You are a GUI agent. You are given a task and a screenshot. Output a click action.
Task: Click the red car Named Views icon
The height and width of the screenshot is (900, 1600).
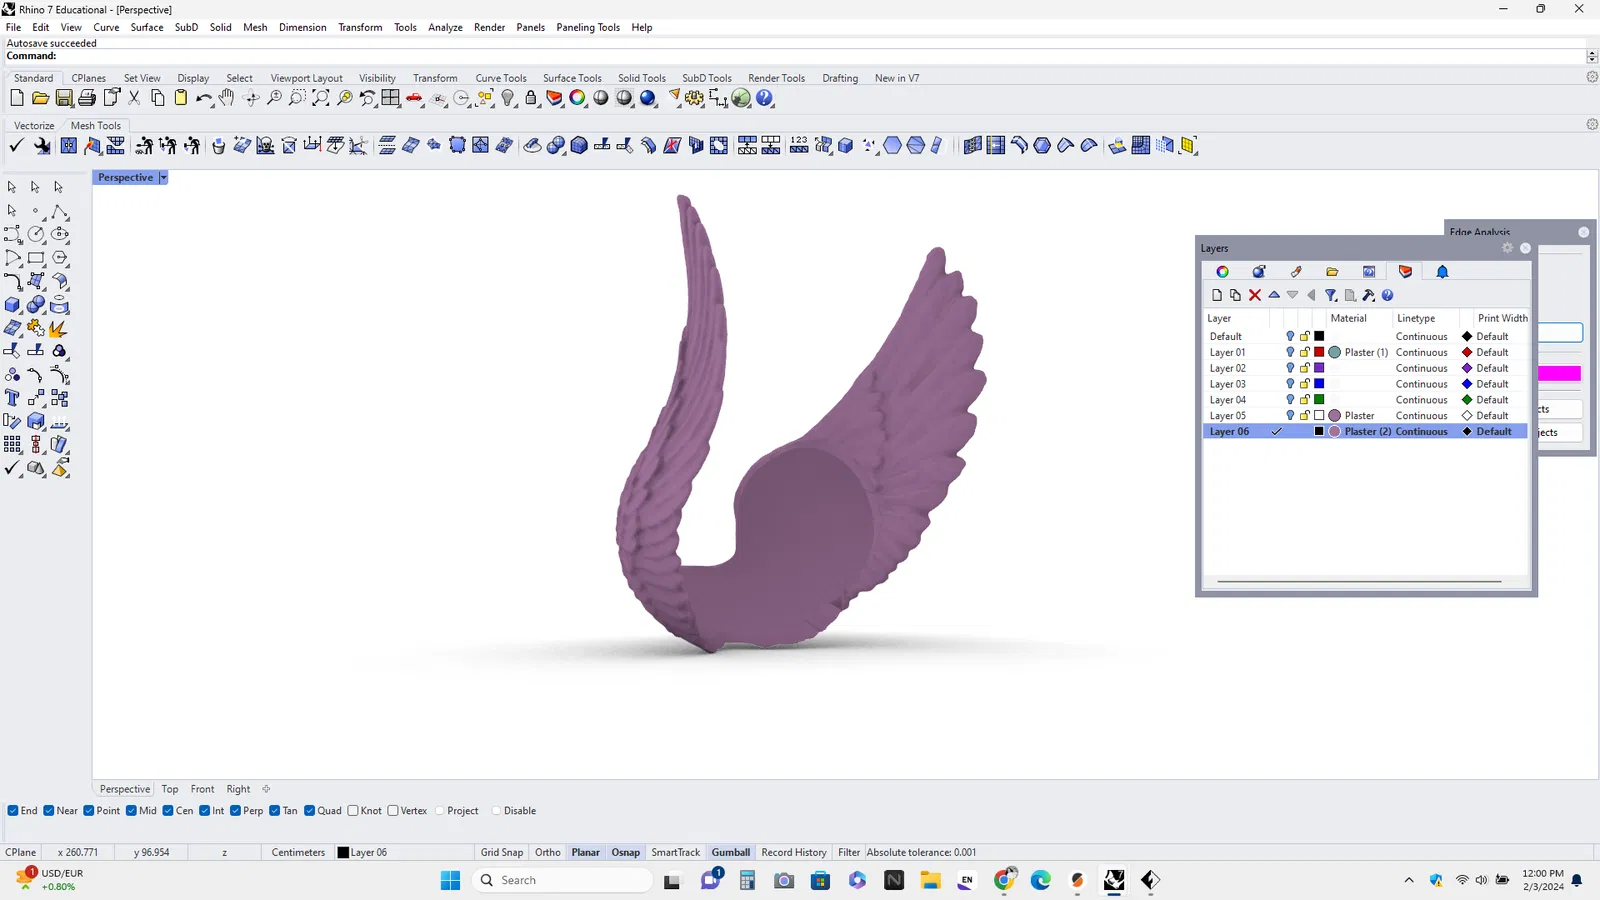(x=414, y=98)
